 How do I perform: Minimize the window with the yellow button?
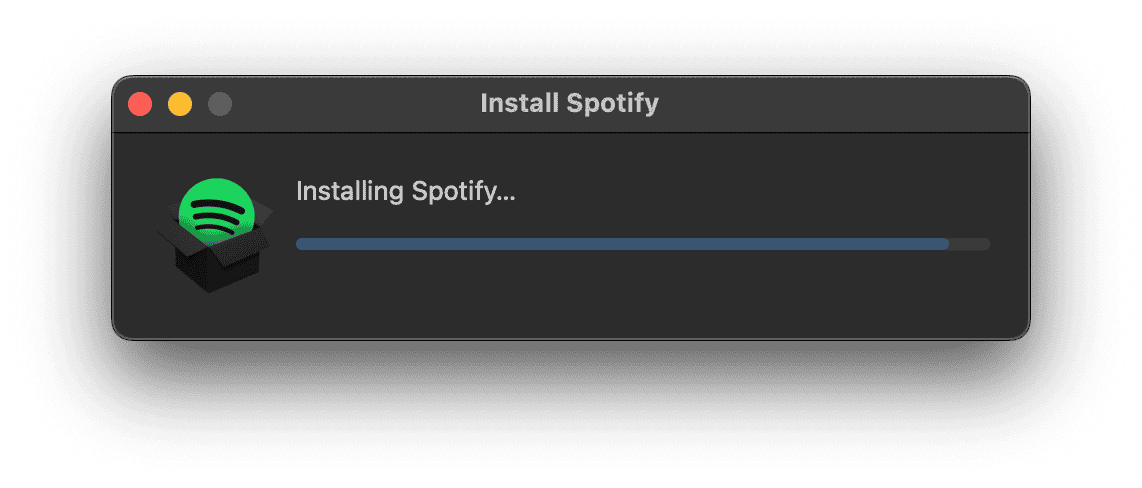point(180,103)
